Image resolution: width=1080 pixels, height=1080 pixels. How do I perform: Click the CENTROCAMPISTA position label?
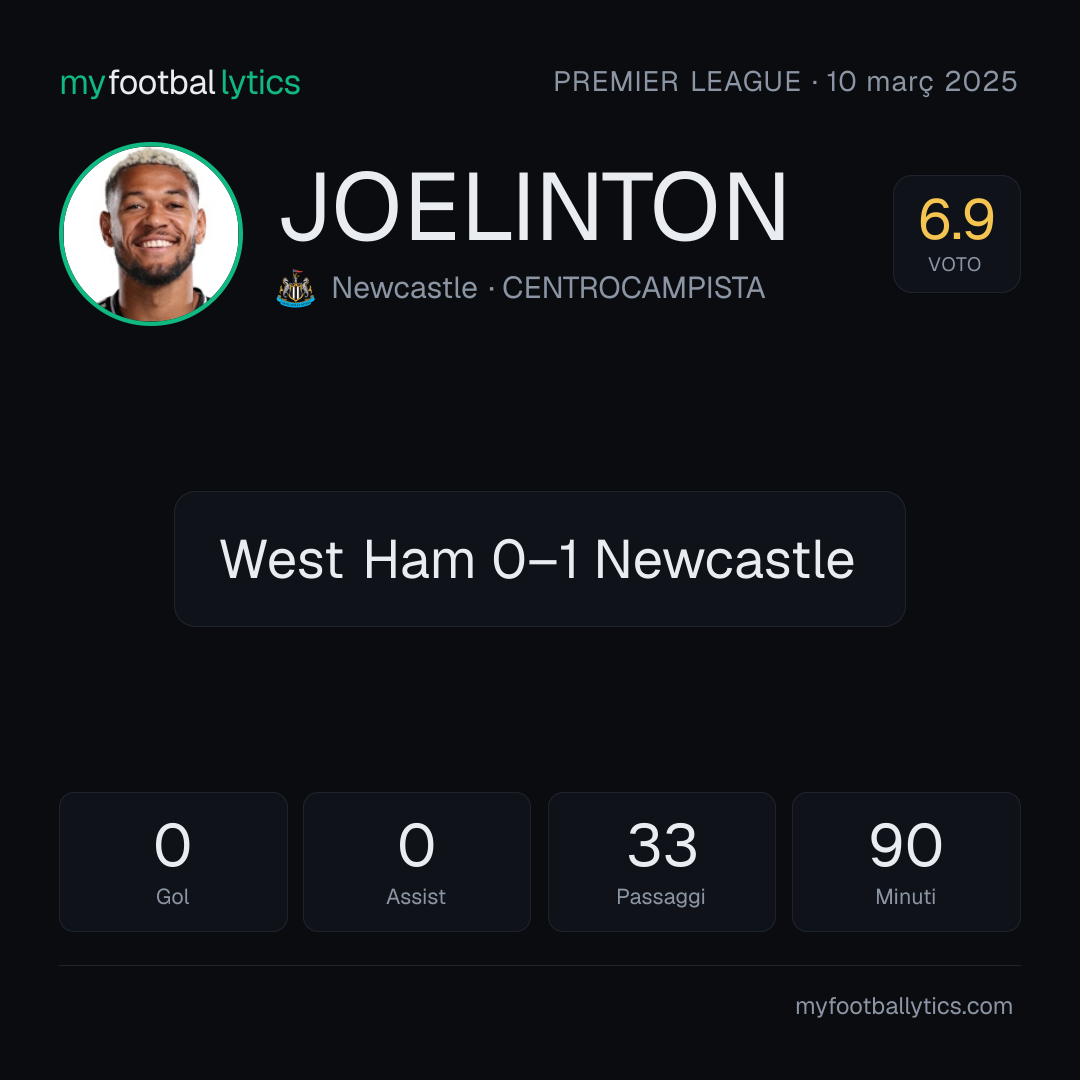click(x=634, y=288)
